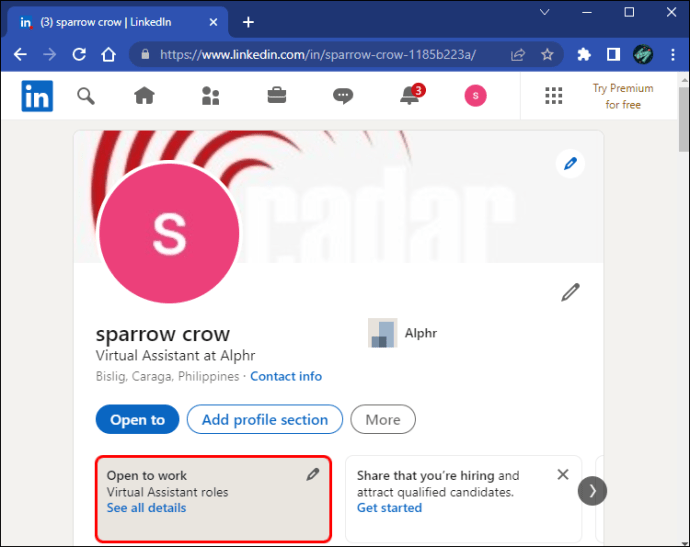Viewport: 690px width, 547px height.
Task: Open Contact info link
Action: click(x=286, y=377)
